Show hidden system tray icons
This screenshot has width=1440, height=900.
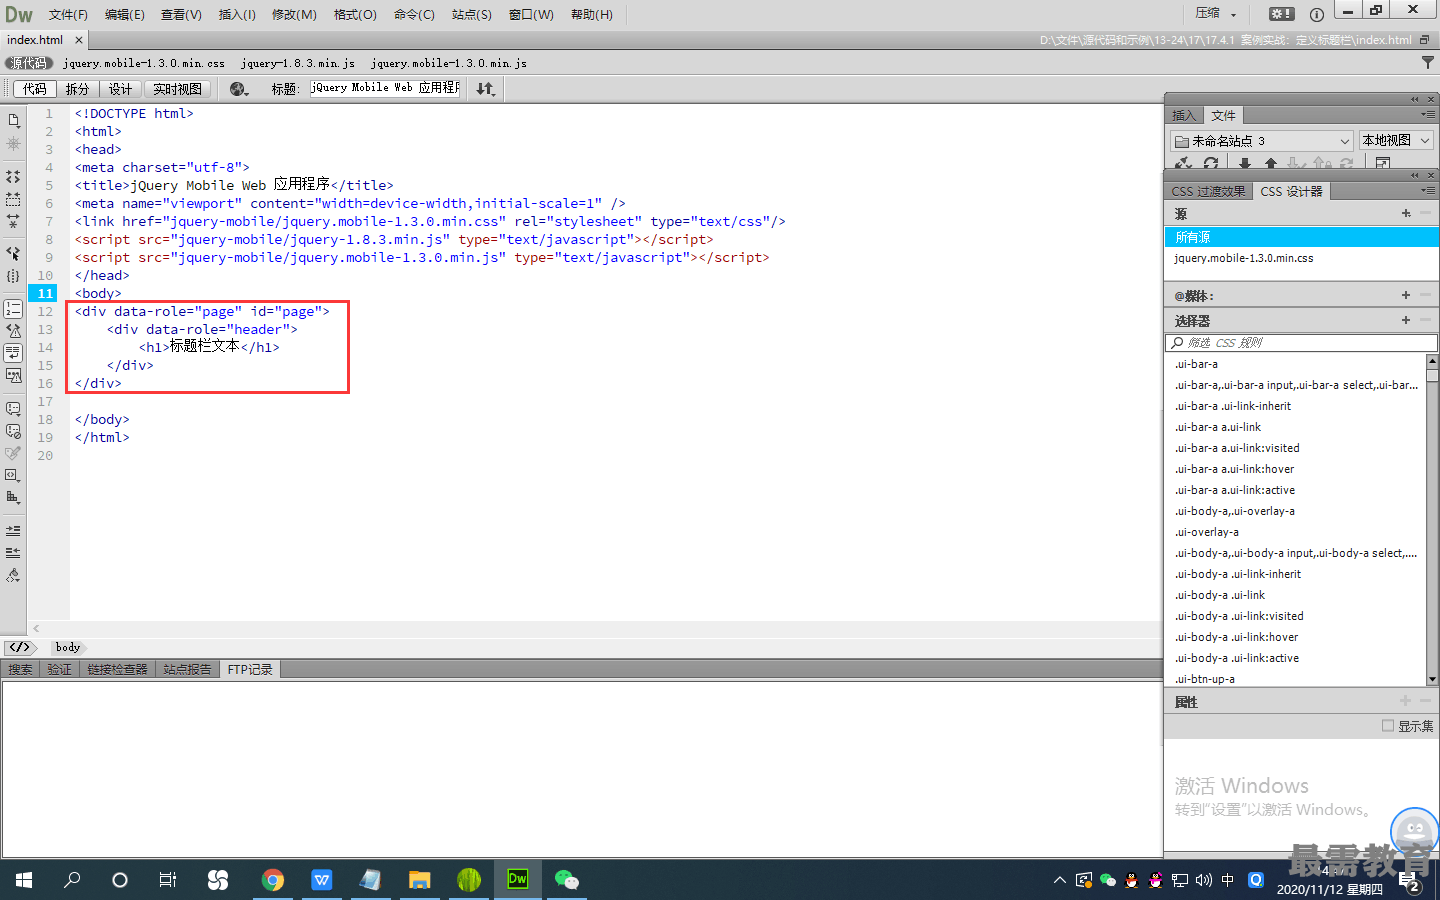[1059, 880]
